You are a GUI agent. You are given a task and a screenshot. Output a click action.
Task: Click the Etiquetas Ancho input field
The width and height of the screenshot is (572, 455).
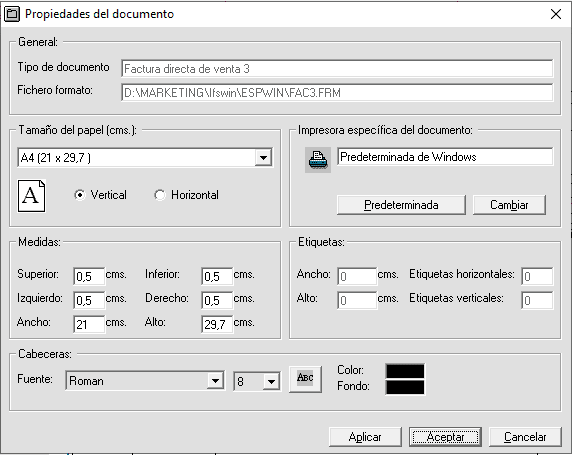coord(357,276)
